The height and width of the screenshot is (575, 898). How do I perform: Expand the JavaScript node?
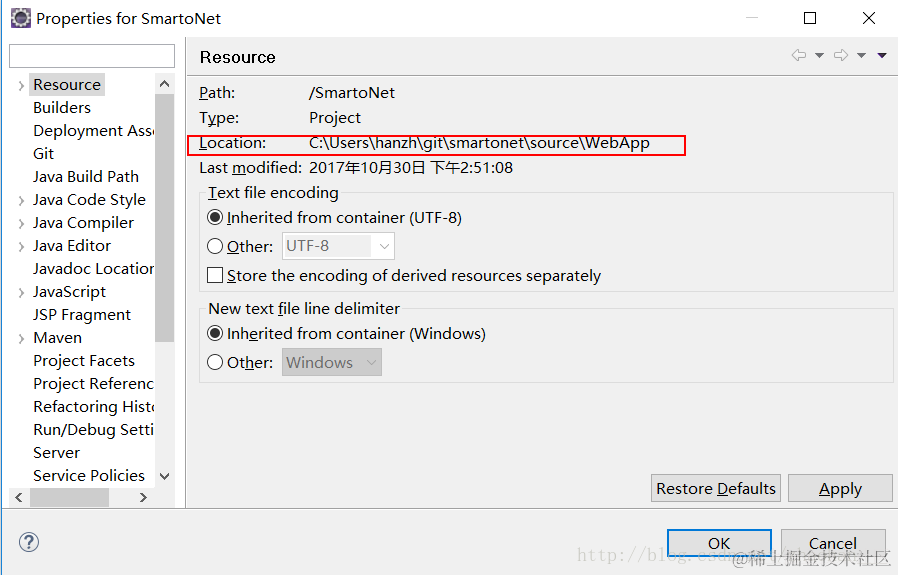[x=21, y=293]
